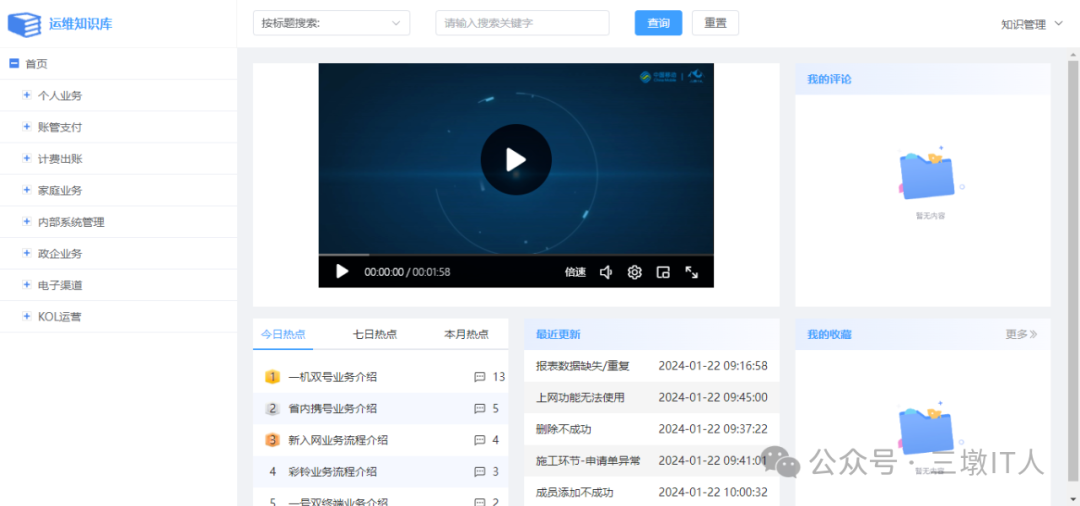Open 删除不成功 recent update

click(x=563, y=430)
